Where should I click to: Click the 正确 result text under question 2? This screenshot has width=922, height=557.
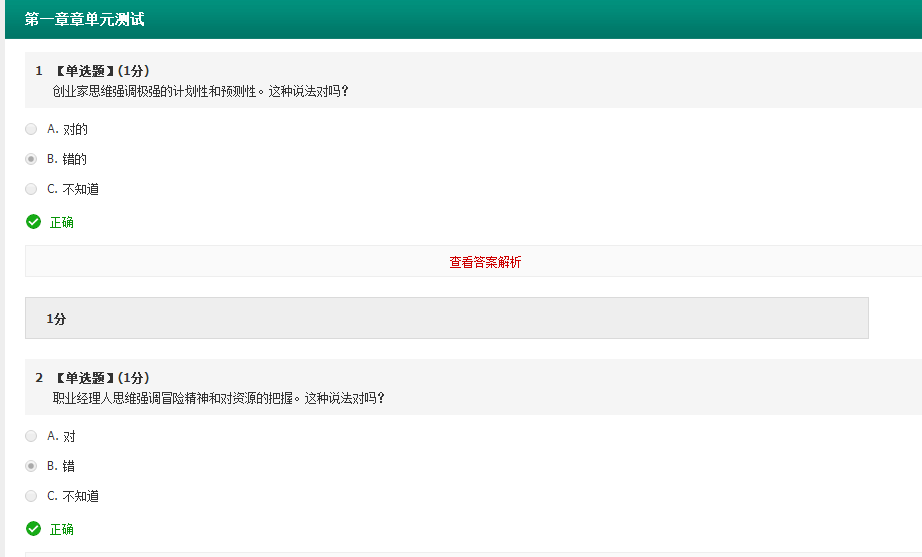62,529
